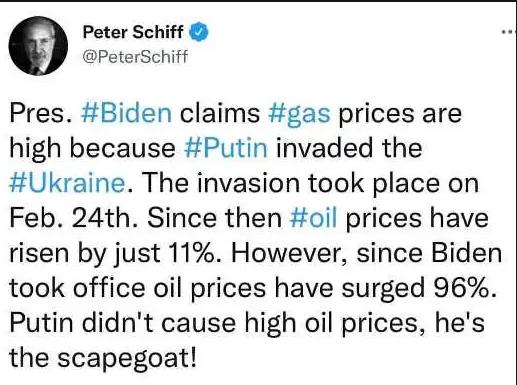Open the three-dot more options menu
Screen dimensions: 517x385
(510, 32)
